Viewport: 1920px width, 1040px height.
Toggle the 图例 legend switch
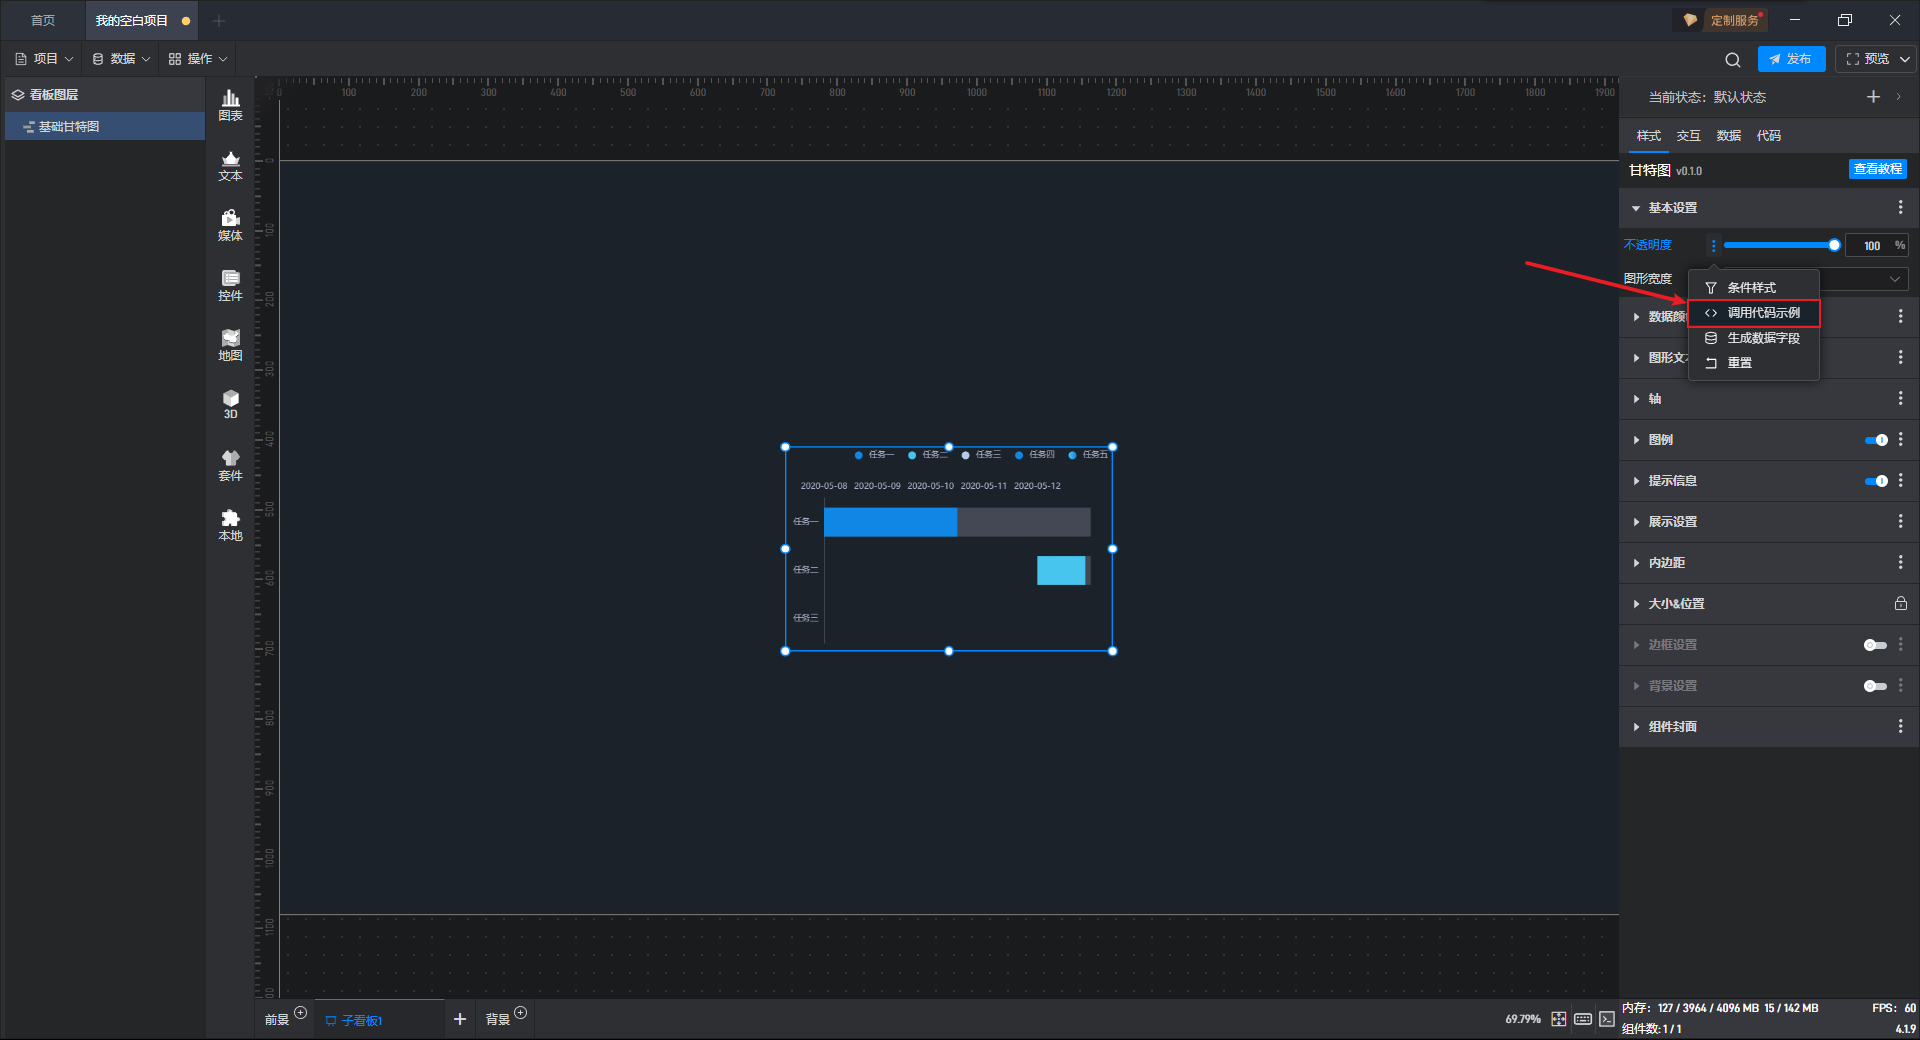pos(1876,440)
